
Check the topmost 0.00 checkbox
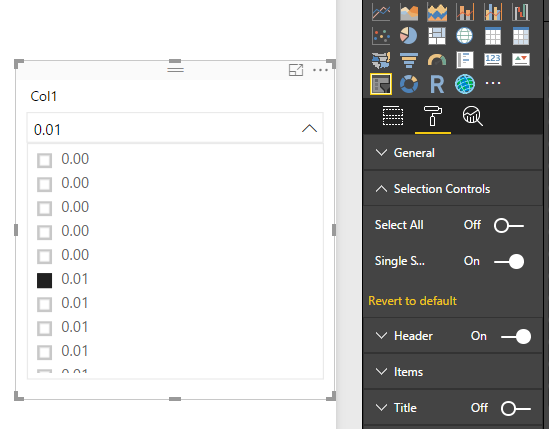coord(44,160)
